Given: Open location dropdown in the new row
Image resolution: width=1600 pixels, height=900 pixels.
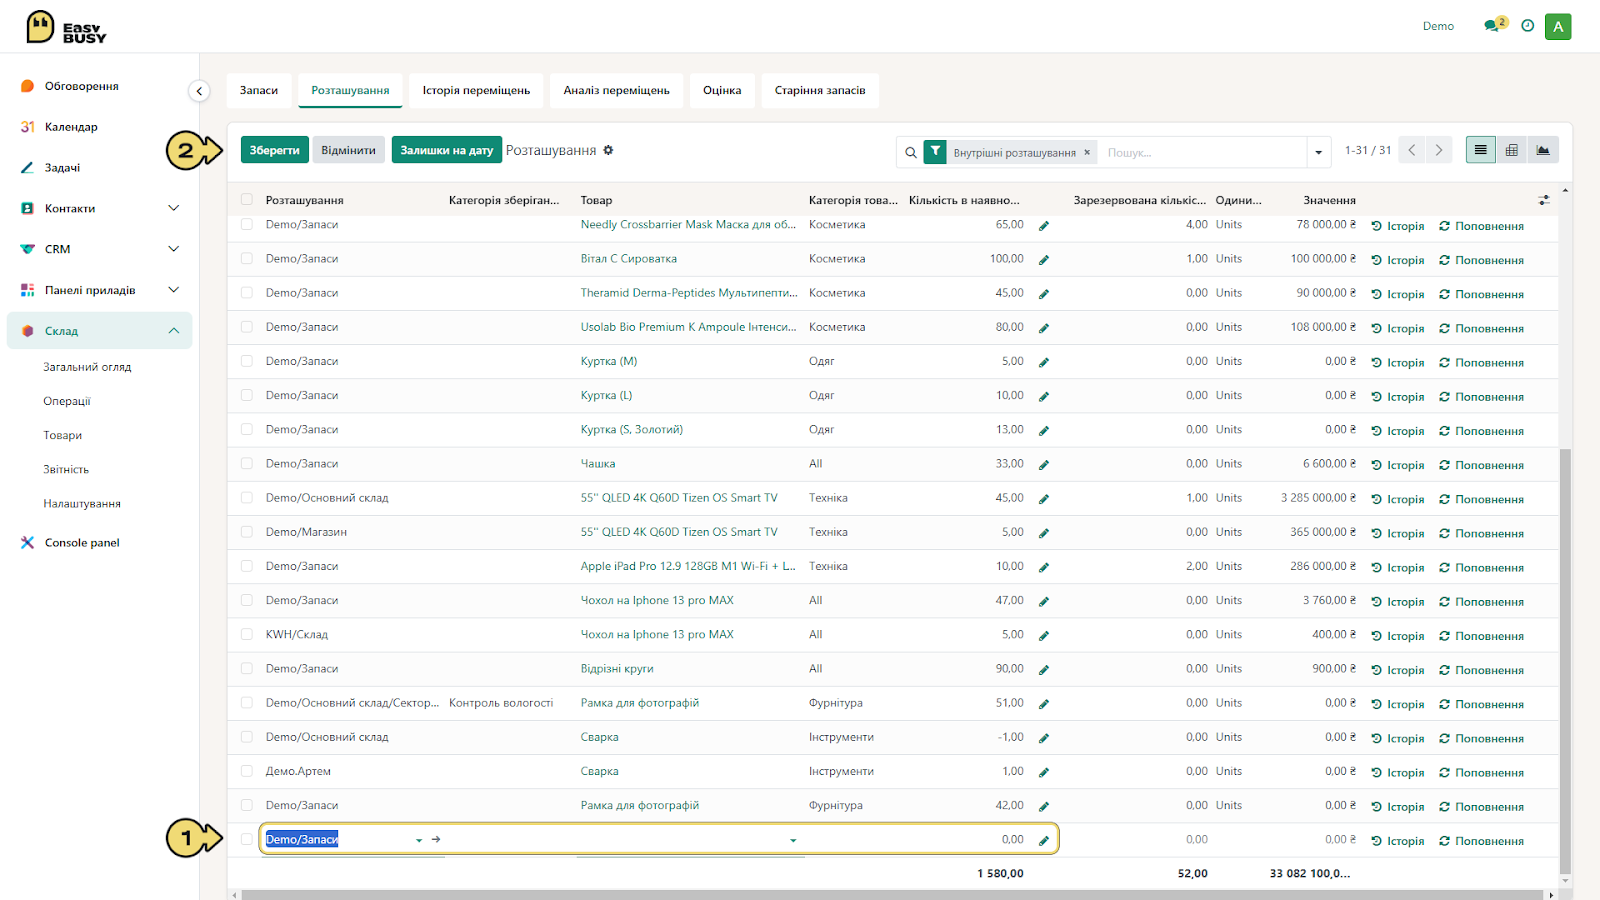Looking at the screenshot, I should [419, 840].
